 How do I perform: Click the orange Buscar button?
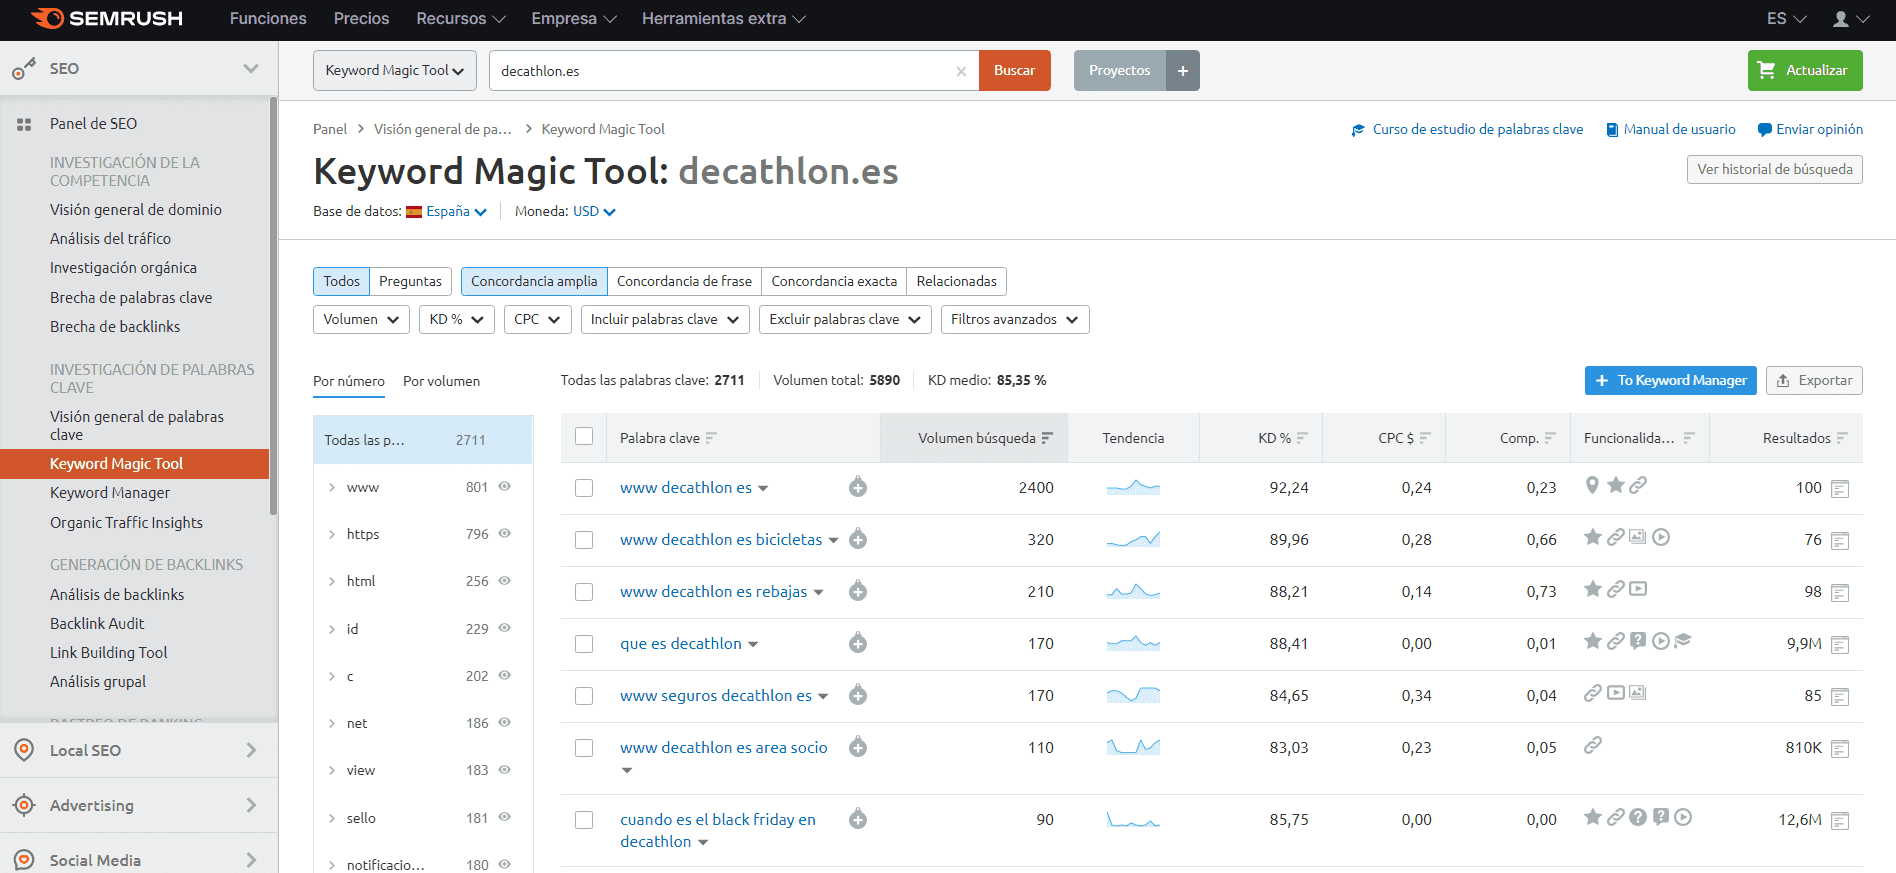[x=1014, y=71]
